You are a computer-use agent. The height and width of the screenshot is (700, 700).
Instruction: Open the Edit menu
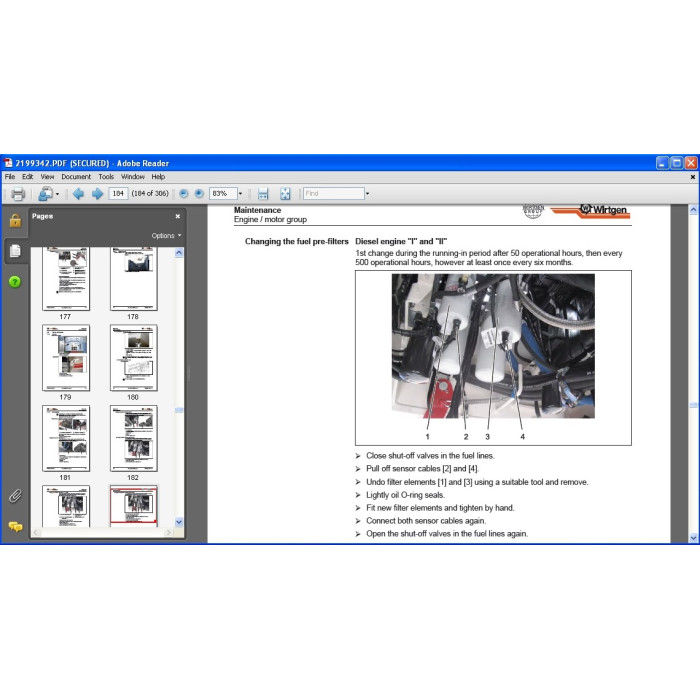28,177
